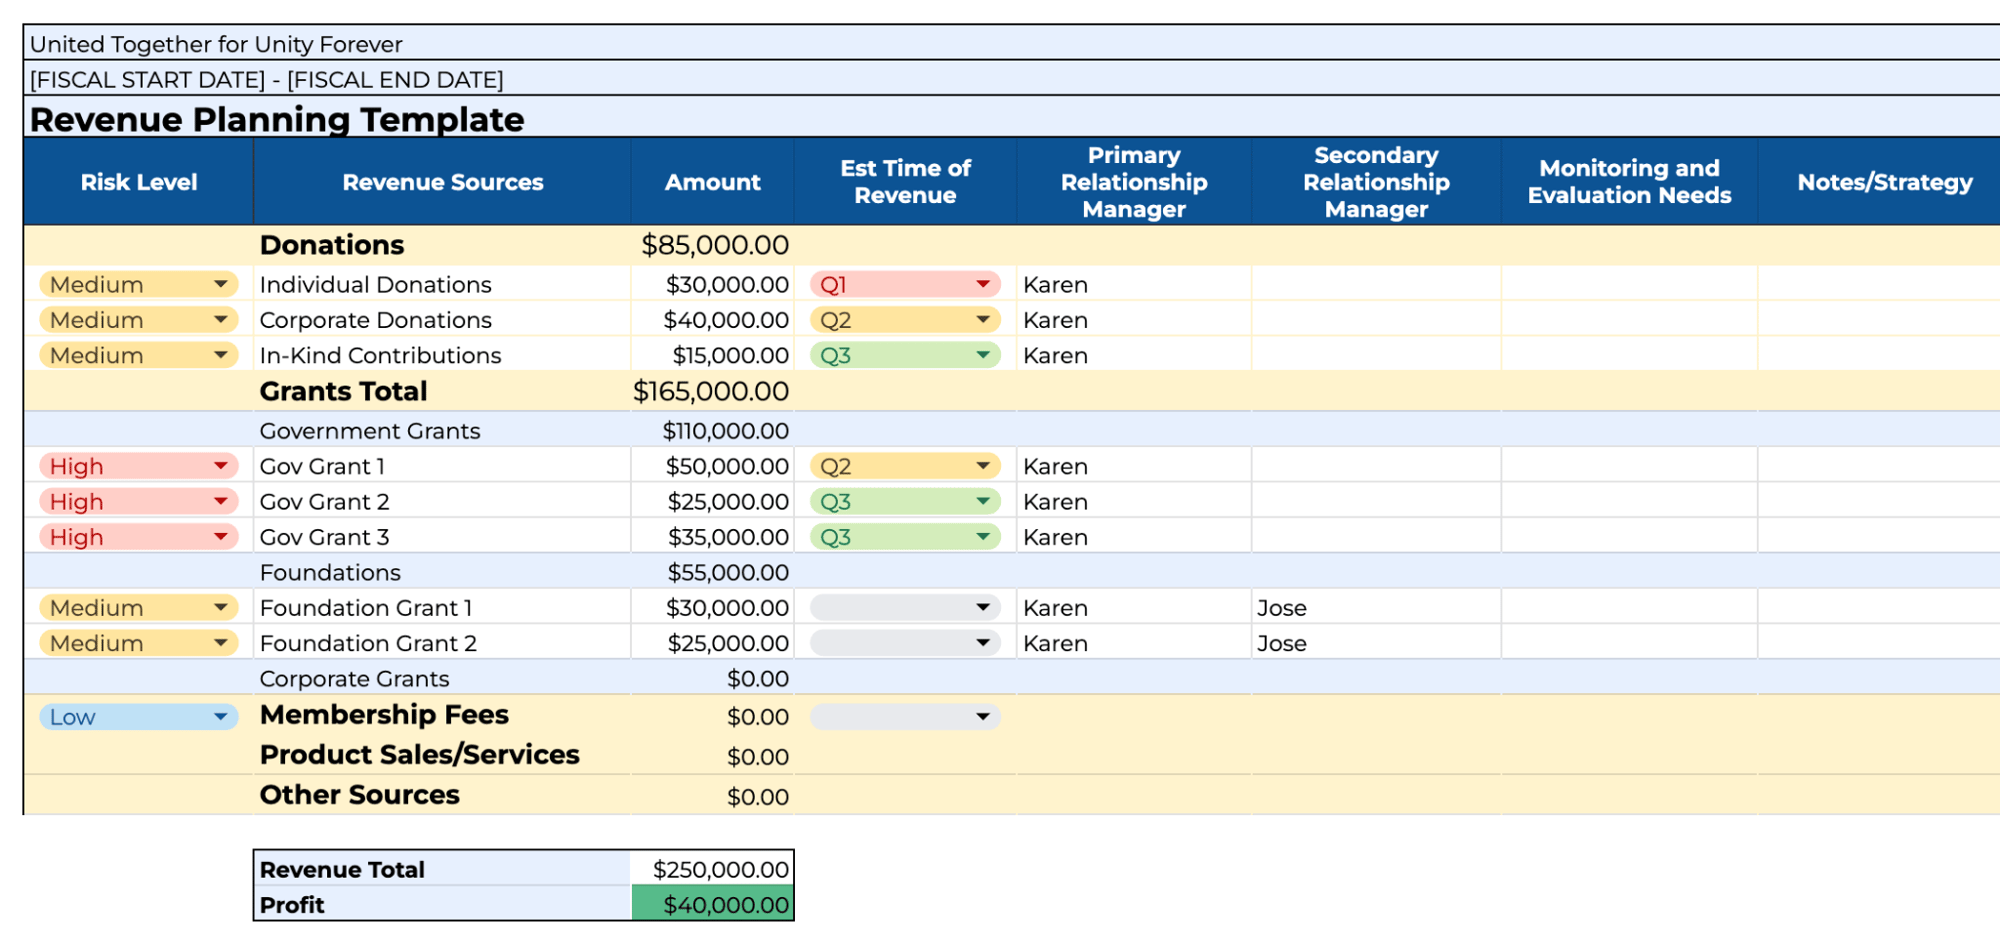2000x945 pixels.
Task: Open the Membership Fees Low risk dropdown
Action: (x=139, y=717)
